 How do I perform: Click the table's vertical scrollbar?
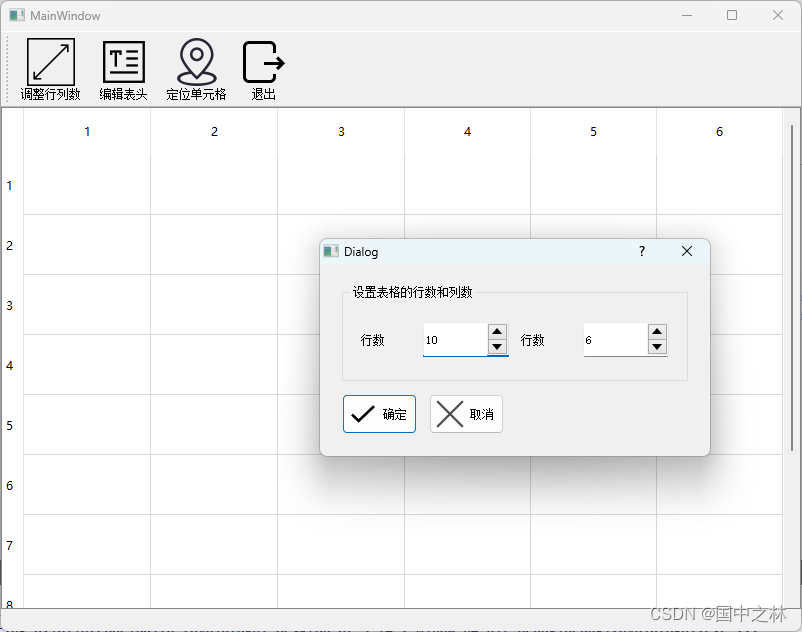pos(792,287)
